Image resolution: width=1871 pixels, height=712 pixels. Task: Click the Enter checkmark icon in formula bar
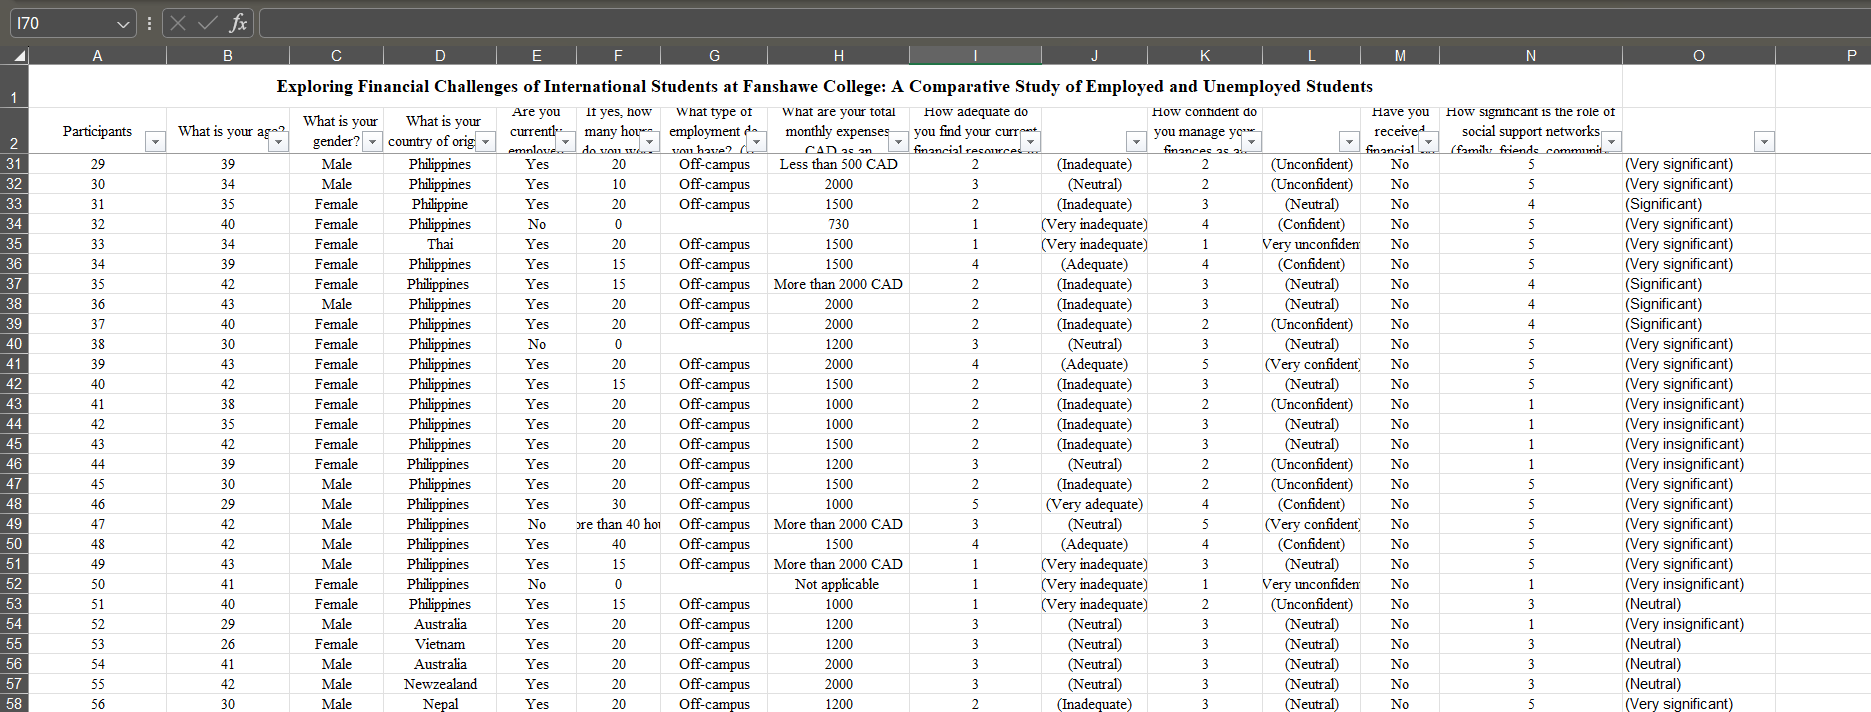coord(208,23)
